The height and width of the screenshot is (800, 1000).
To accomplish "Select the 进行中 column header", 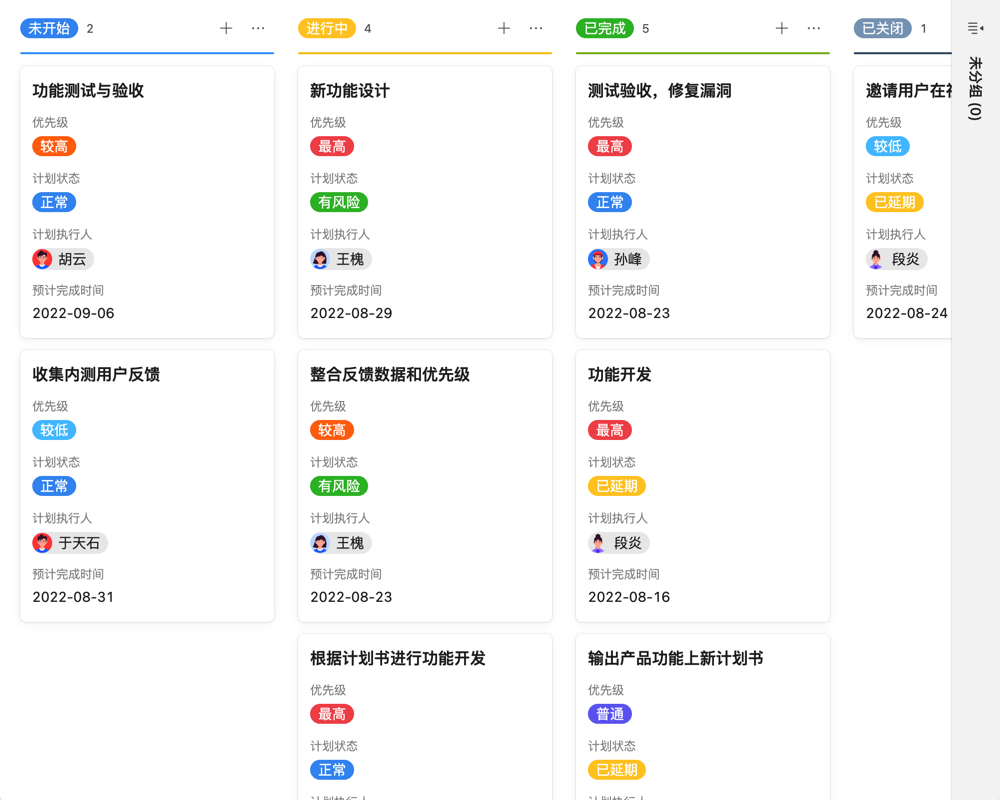I will [x=327, y=28].
